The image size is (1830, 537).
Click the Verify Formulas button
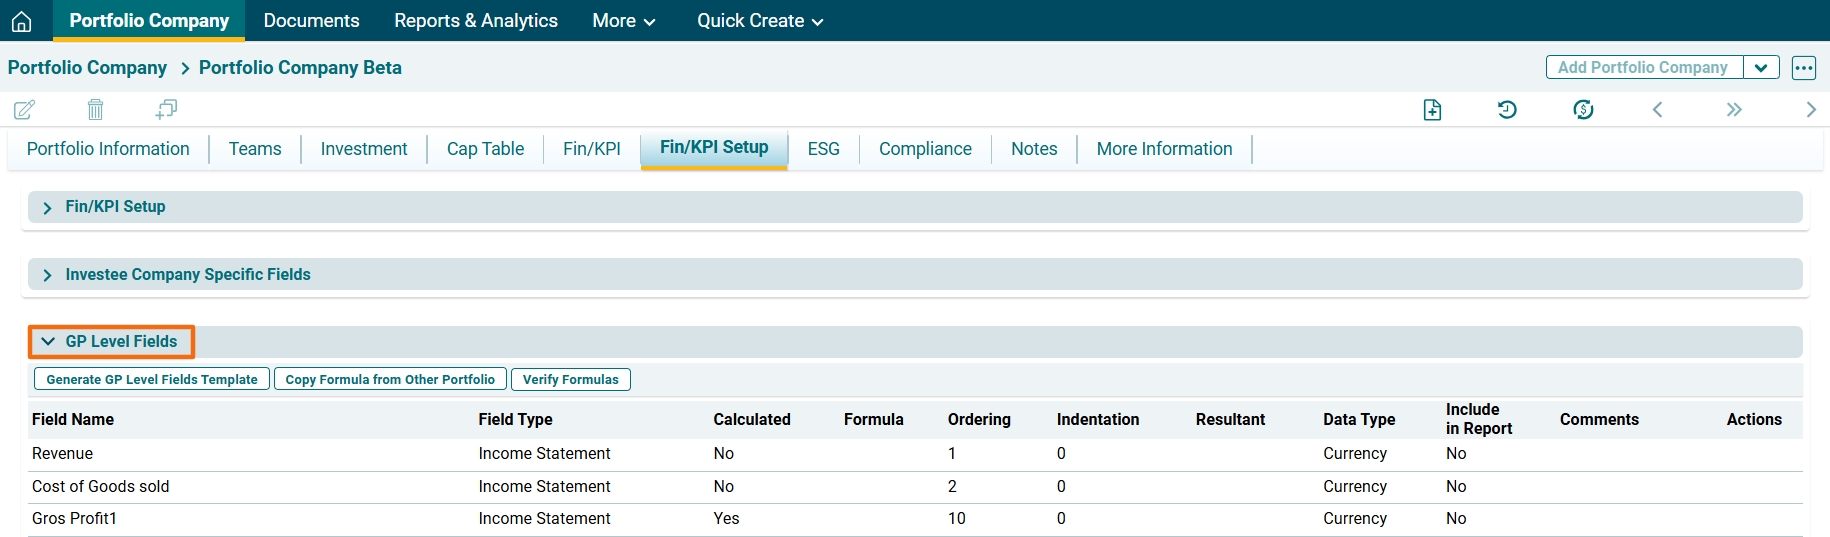tap(570, 380)
